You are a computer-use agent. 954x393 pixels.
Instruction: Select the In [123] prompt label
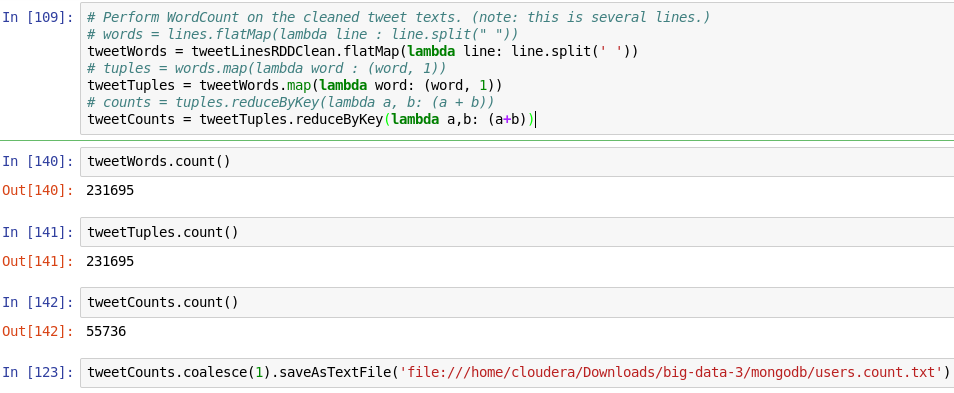point(38,372)
